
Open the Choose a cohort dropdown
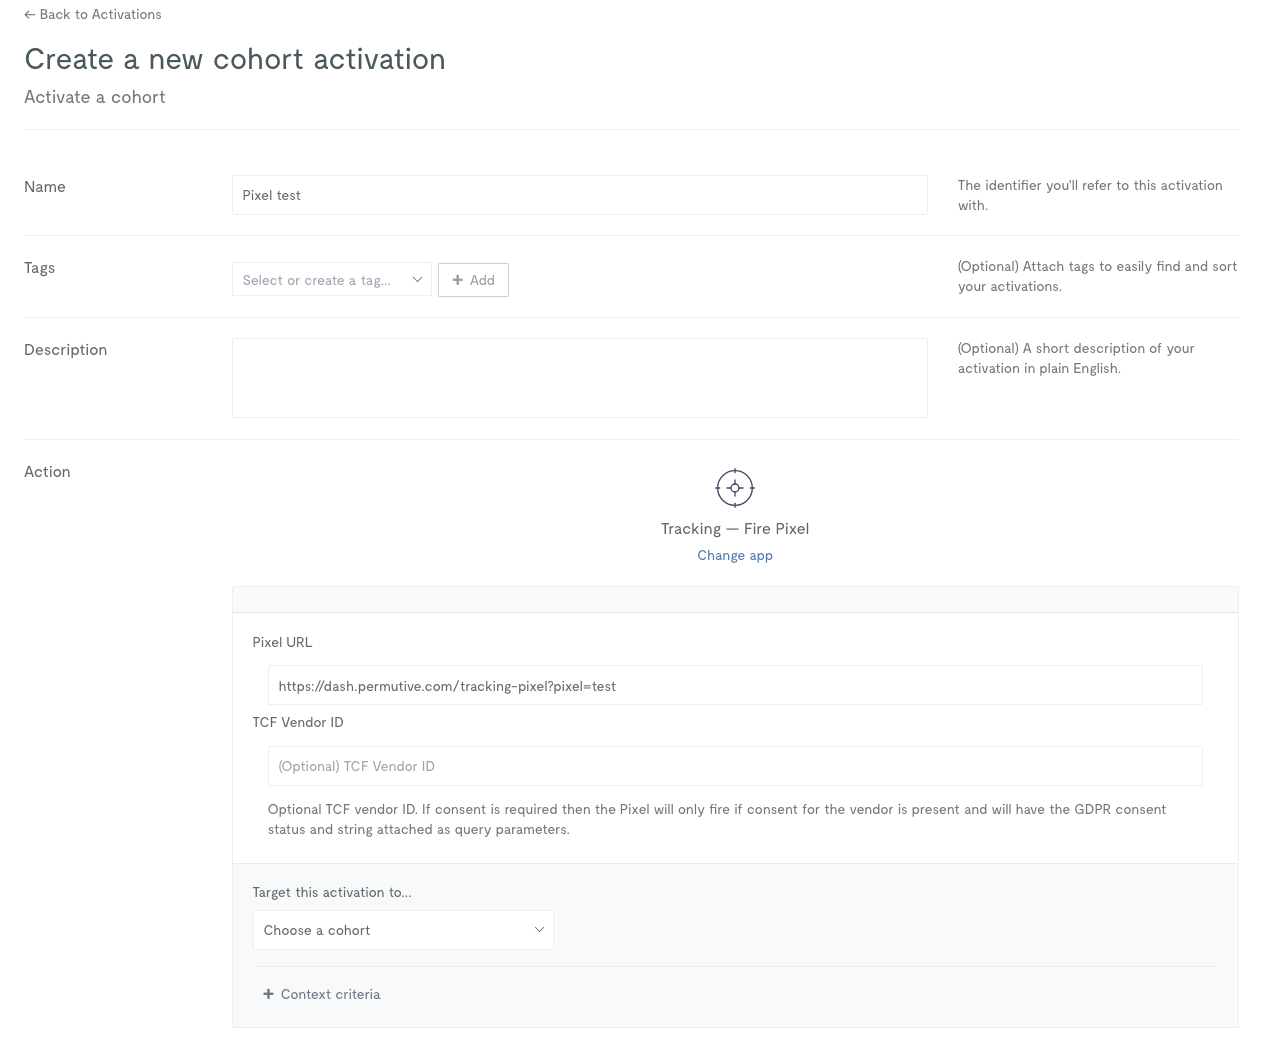403,930
